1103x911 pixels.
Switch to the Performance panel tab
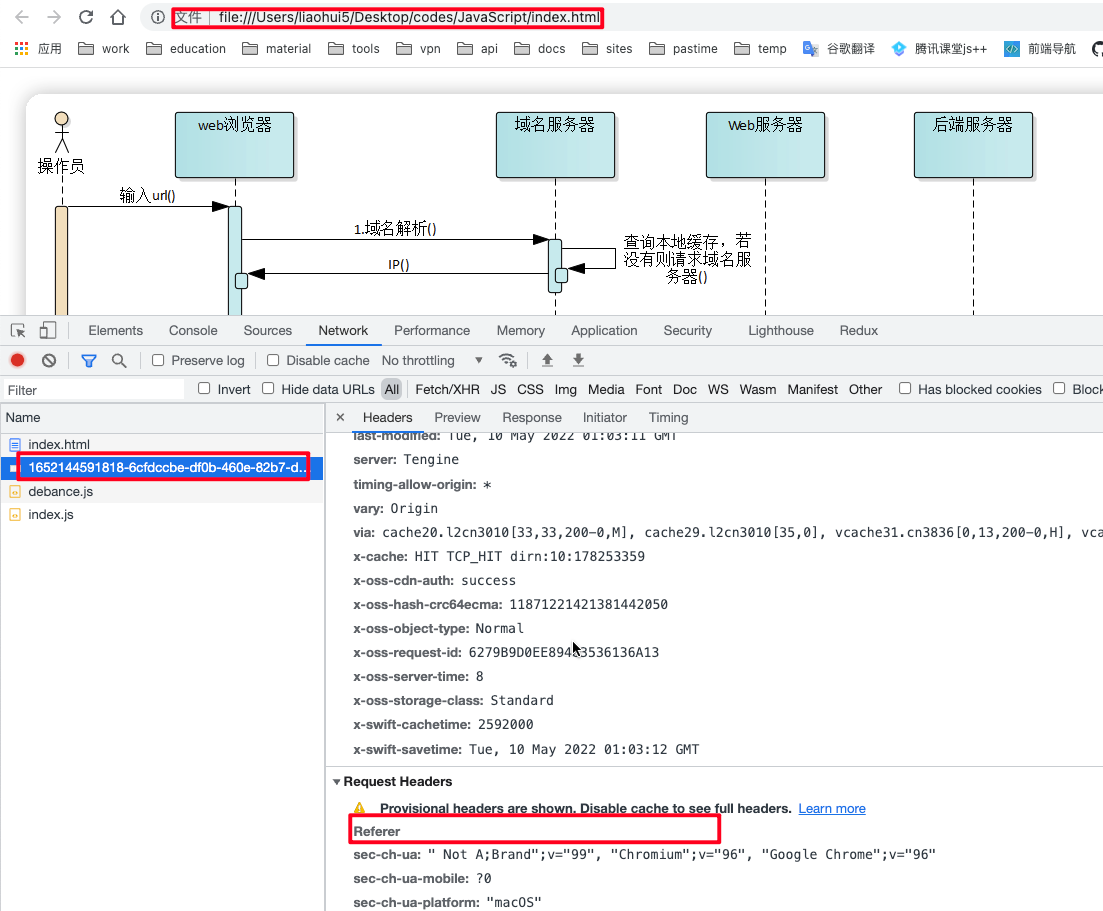pyautogui.click(x=432, y=331)
